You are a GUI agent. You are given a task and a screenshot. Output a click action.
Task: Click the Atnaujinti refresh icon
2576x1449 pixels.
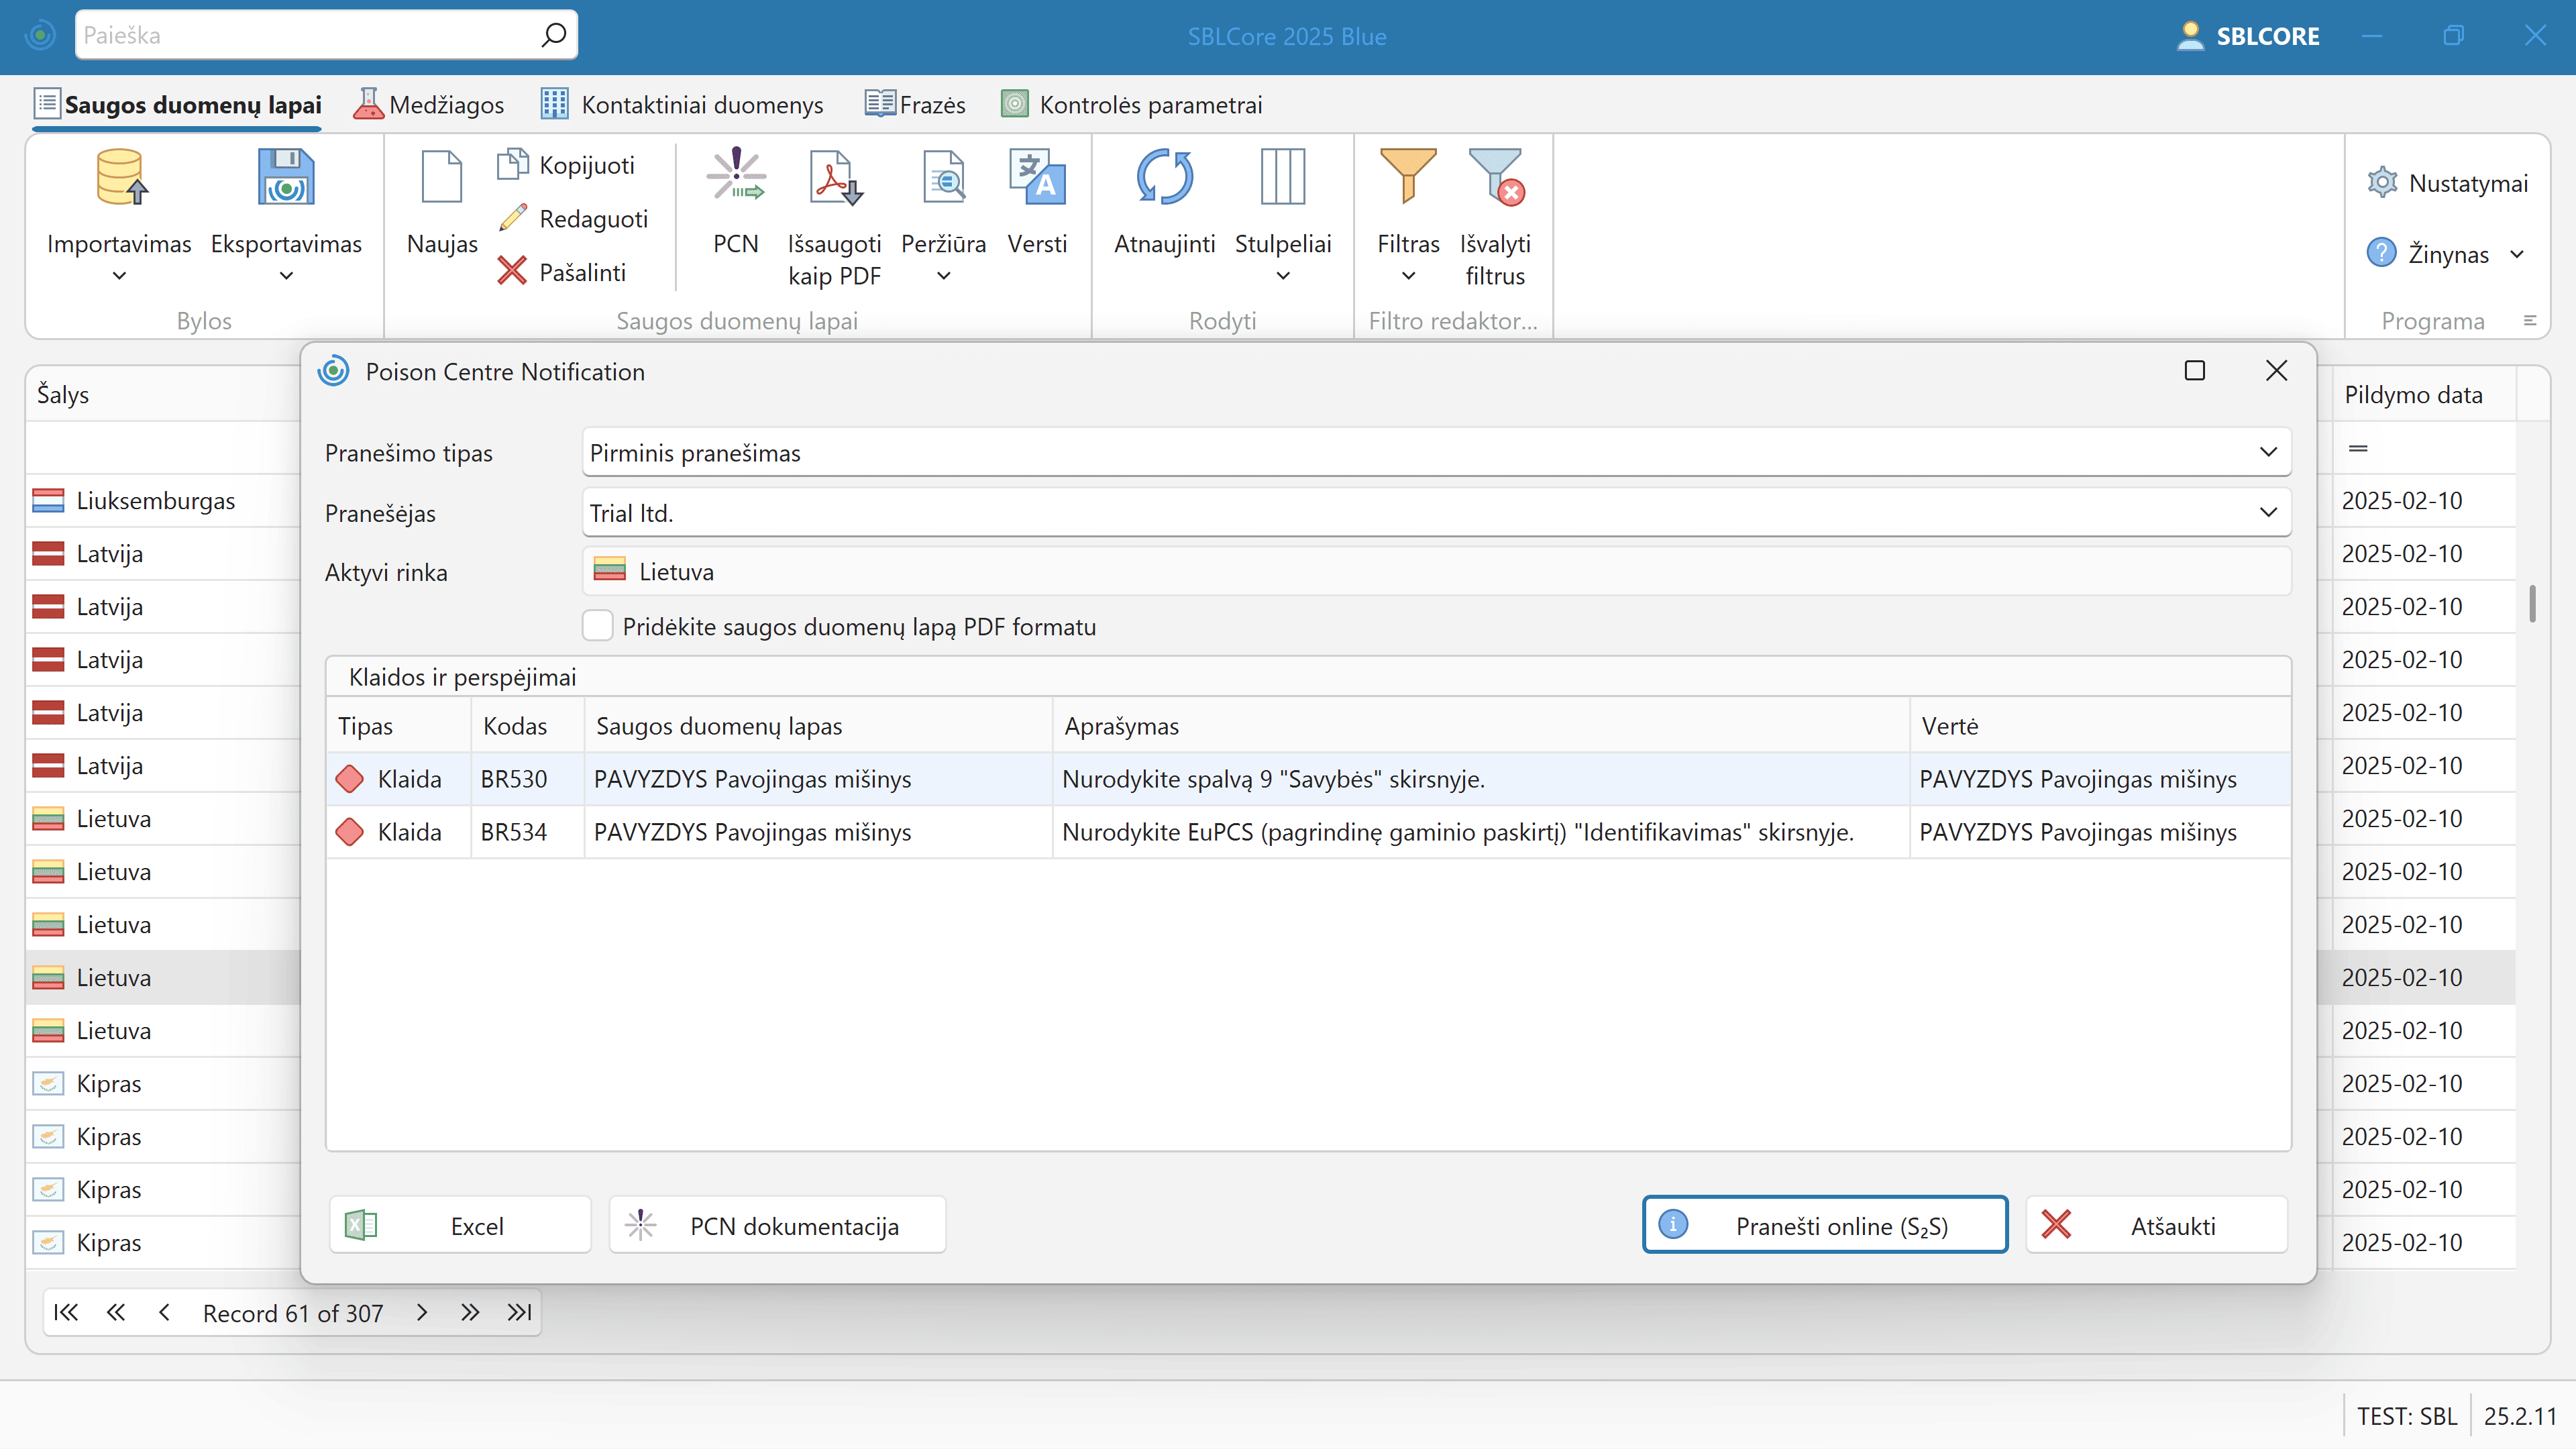pos(1164,178)
